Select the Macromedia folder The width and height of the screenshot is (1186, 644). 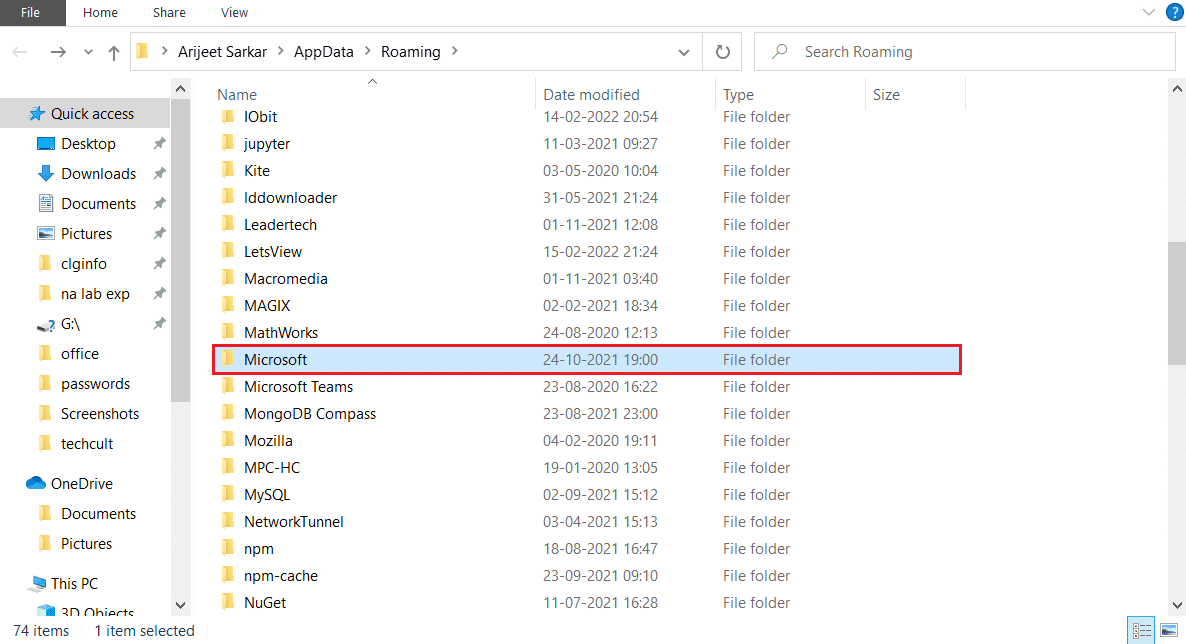tap(285, 278)
